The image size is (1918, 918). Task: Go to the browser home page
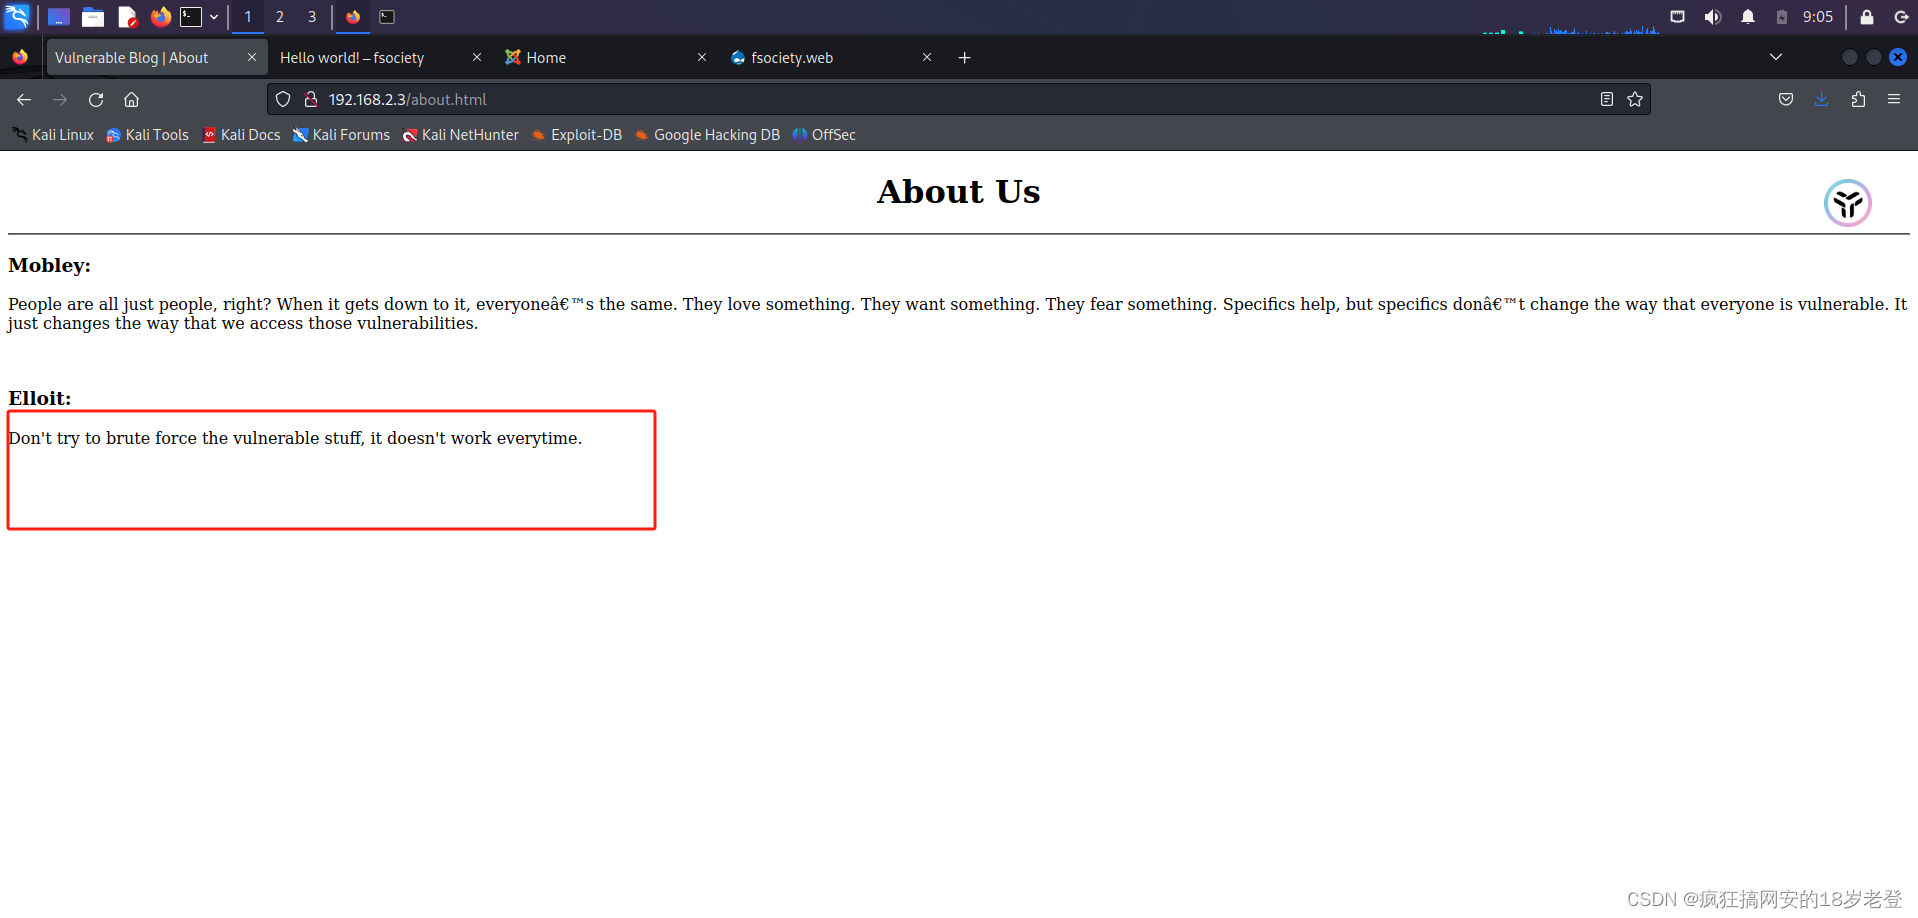pos(132,99)
